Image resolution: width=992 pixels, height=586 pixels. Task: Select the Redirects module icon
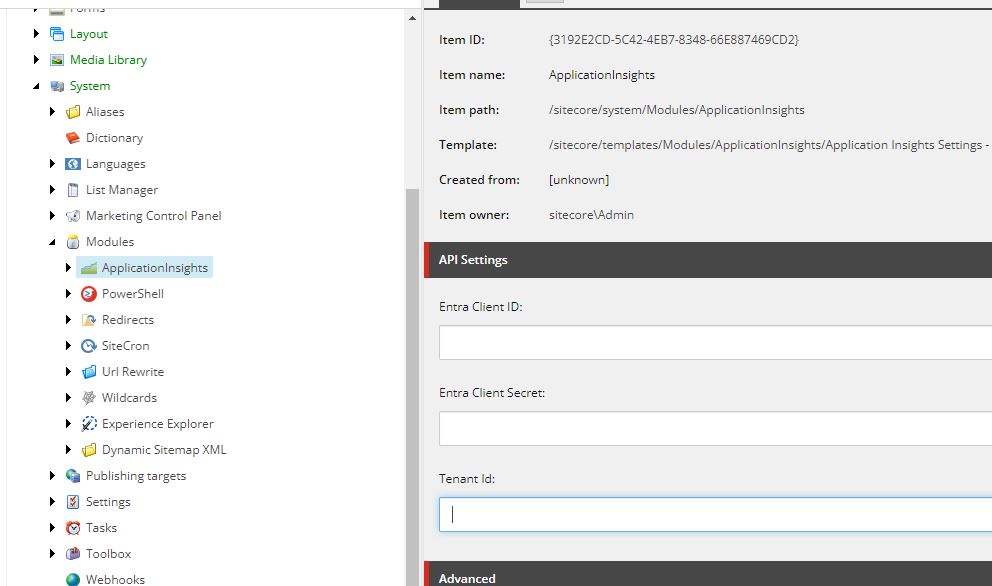coord(89,320)
